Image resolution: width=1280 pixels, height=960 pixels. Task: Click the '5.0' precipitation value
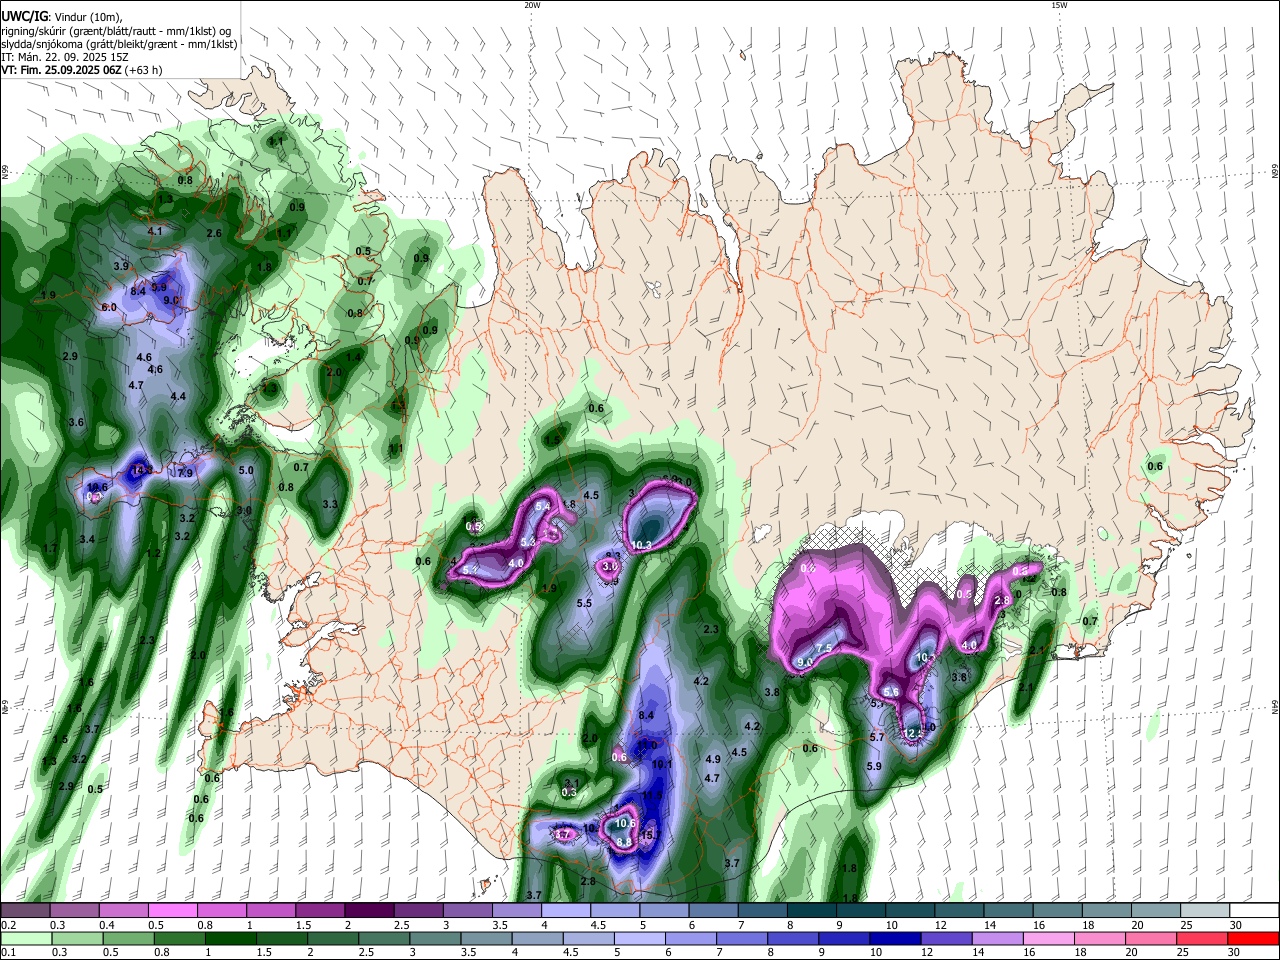[246, 470]
